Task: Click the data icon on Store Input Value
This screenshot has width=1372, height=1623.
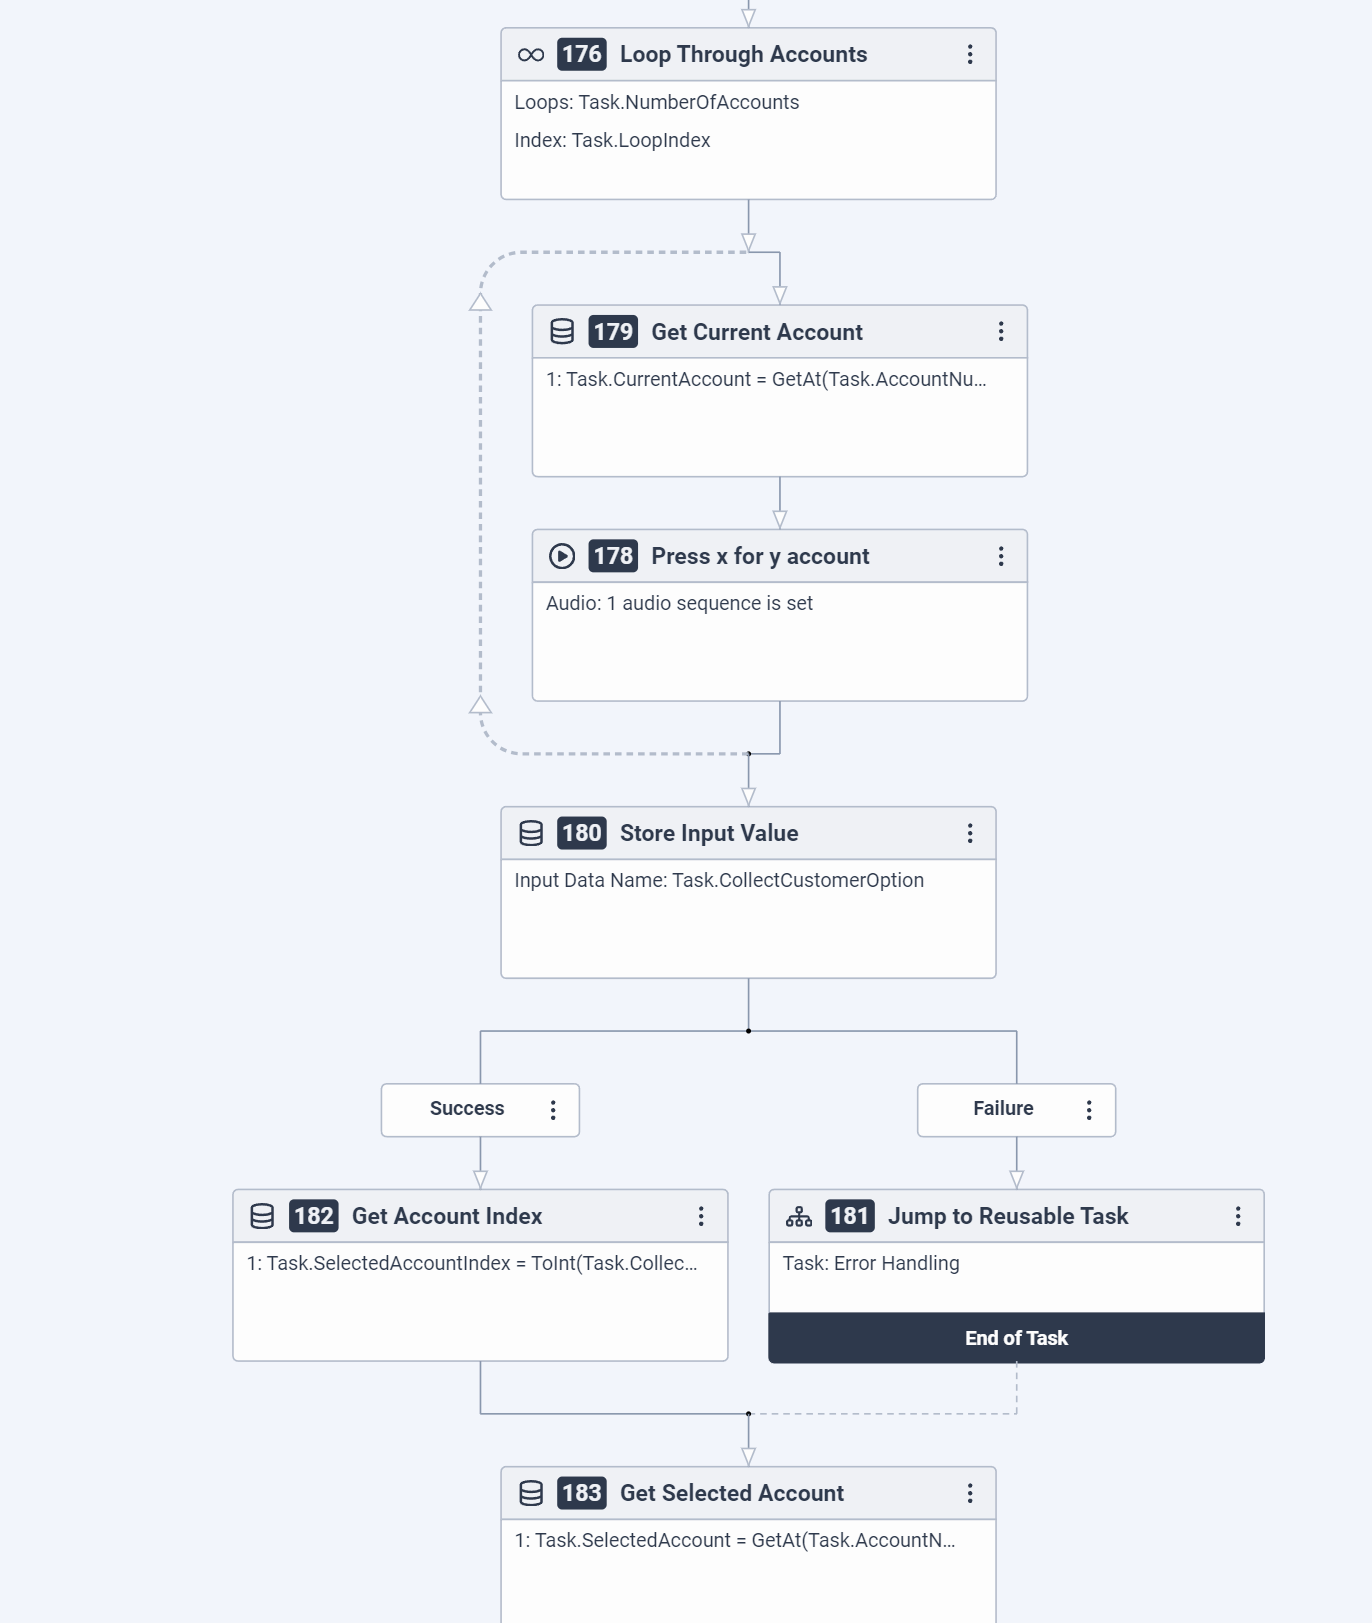Action: pos(531,833)
